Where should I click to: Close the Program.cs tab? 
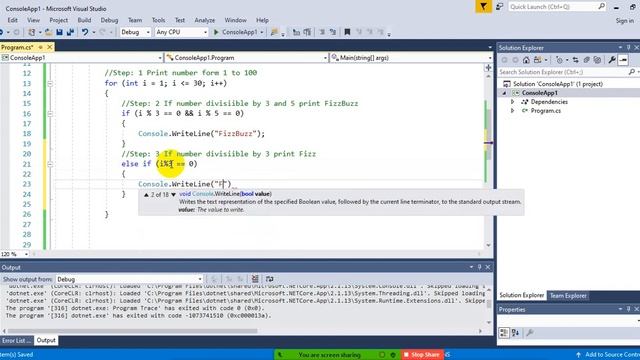point(49,47)
